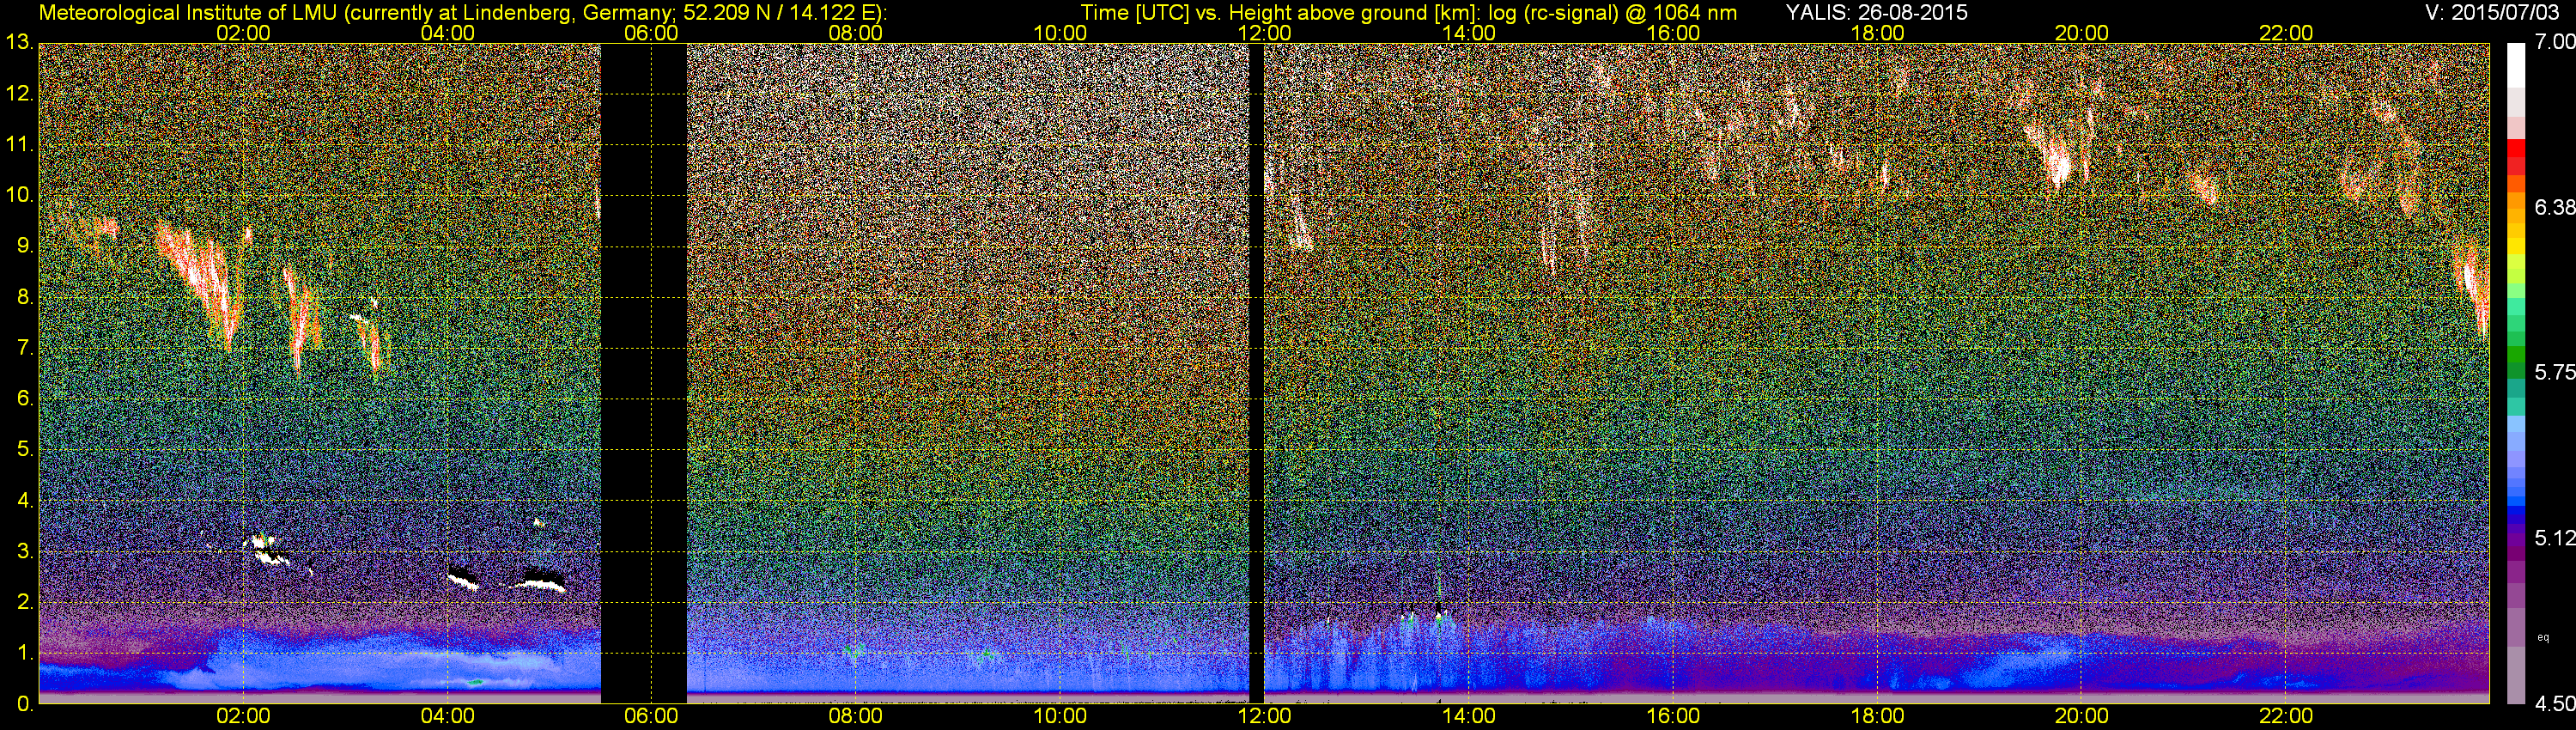
Task: Click the 0 km height axis label
Action: pyautogui.click(x=24, y=704)
